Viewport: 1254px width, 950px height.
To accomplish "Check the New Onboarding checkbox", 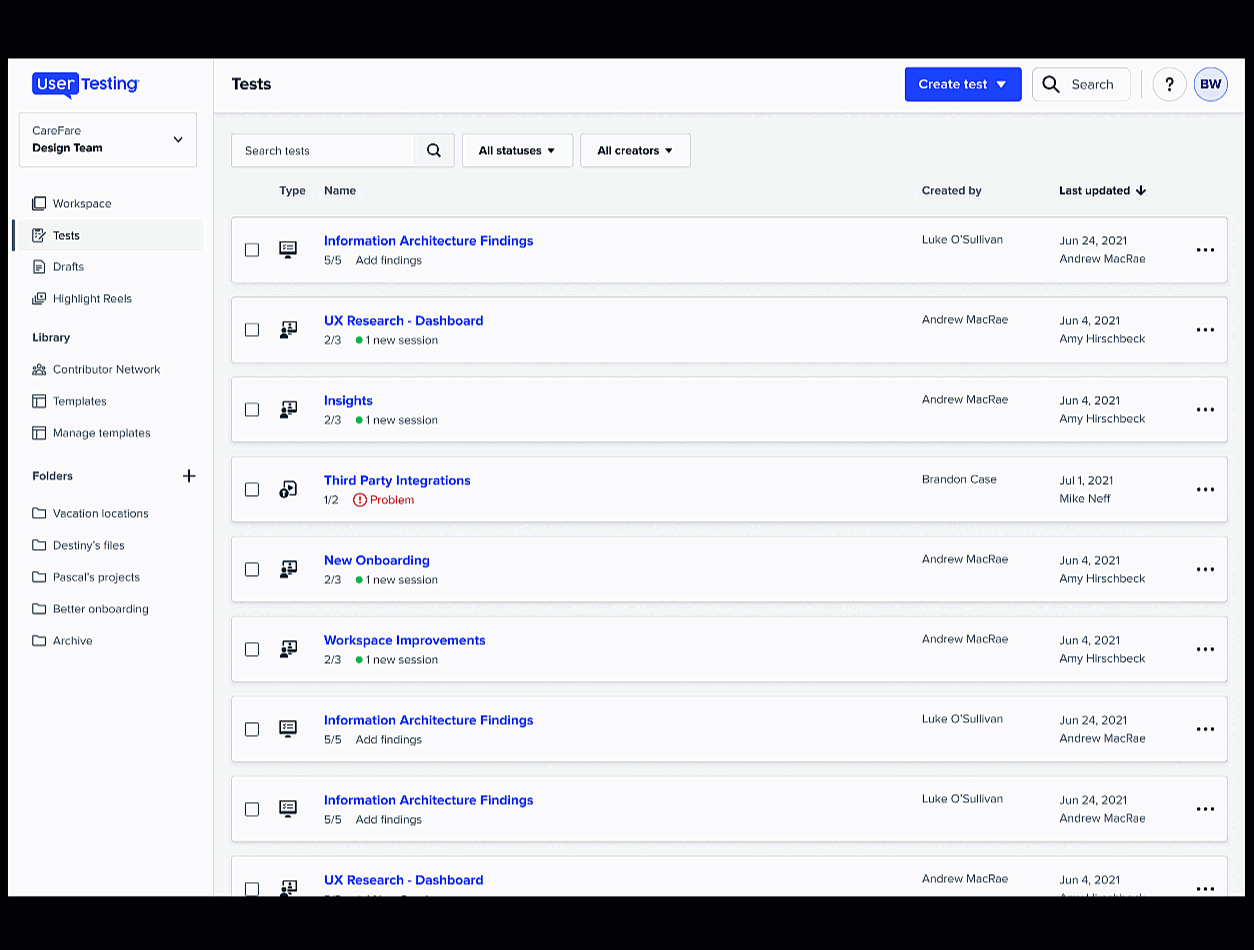I will 252,570.
